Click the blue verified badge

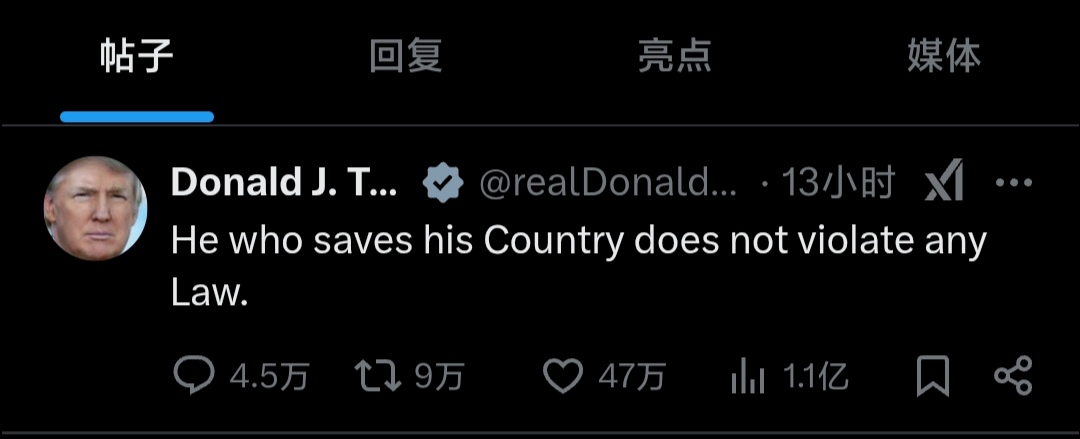point(441,183)
